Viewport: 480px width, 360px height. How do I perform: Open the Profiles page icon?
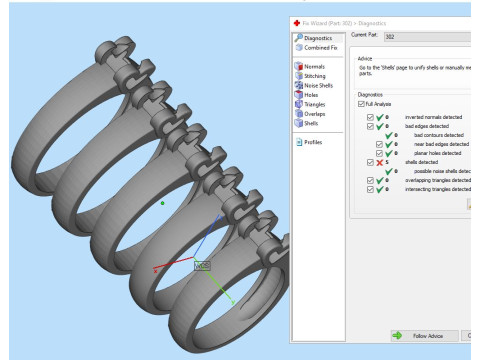pos(299,142)
